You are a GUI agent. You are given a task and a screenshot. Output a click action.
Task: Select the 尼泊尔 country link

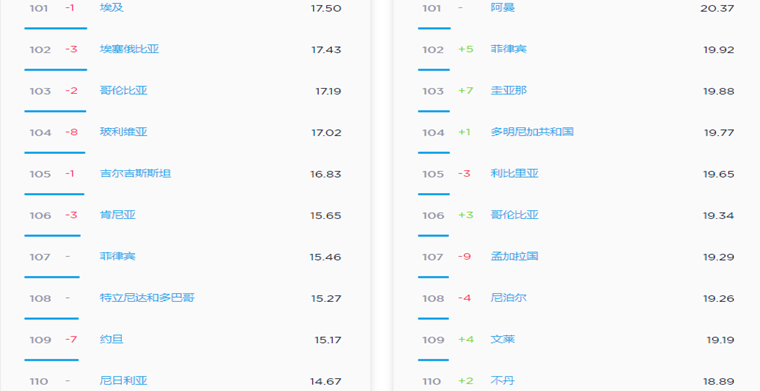click(508, 297)
